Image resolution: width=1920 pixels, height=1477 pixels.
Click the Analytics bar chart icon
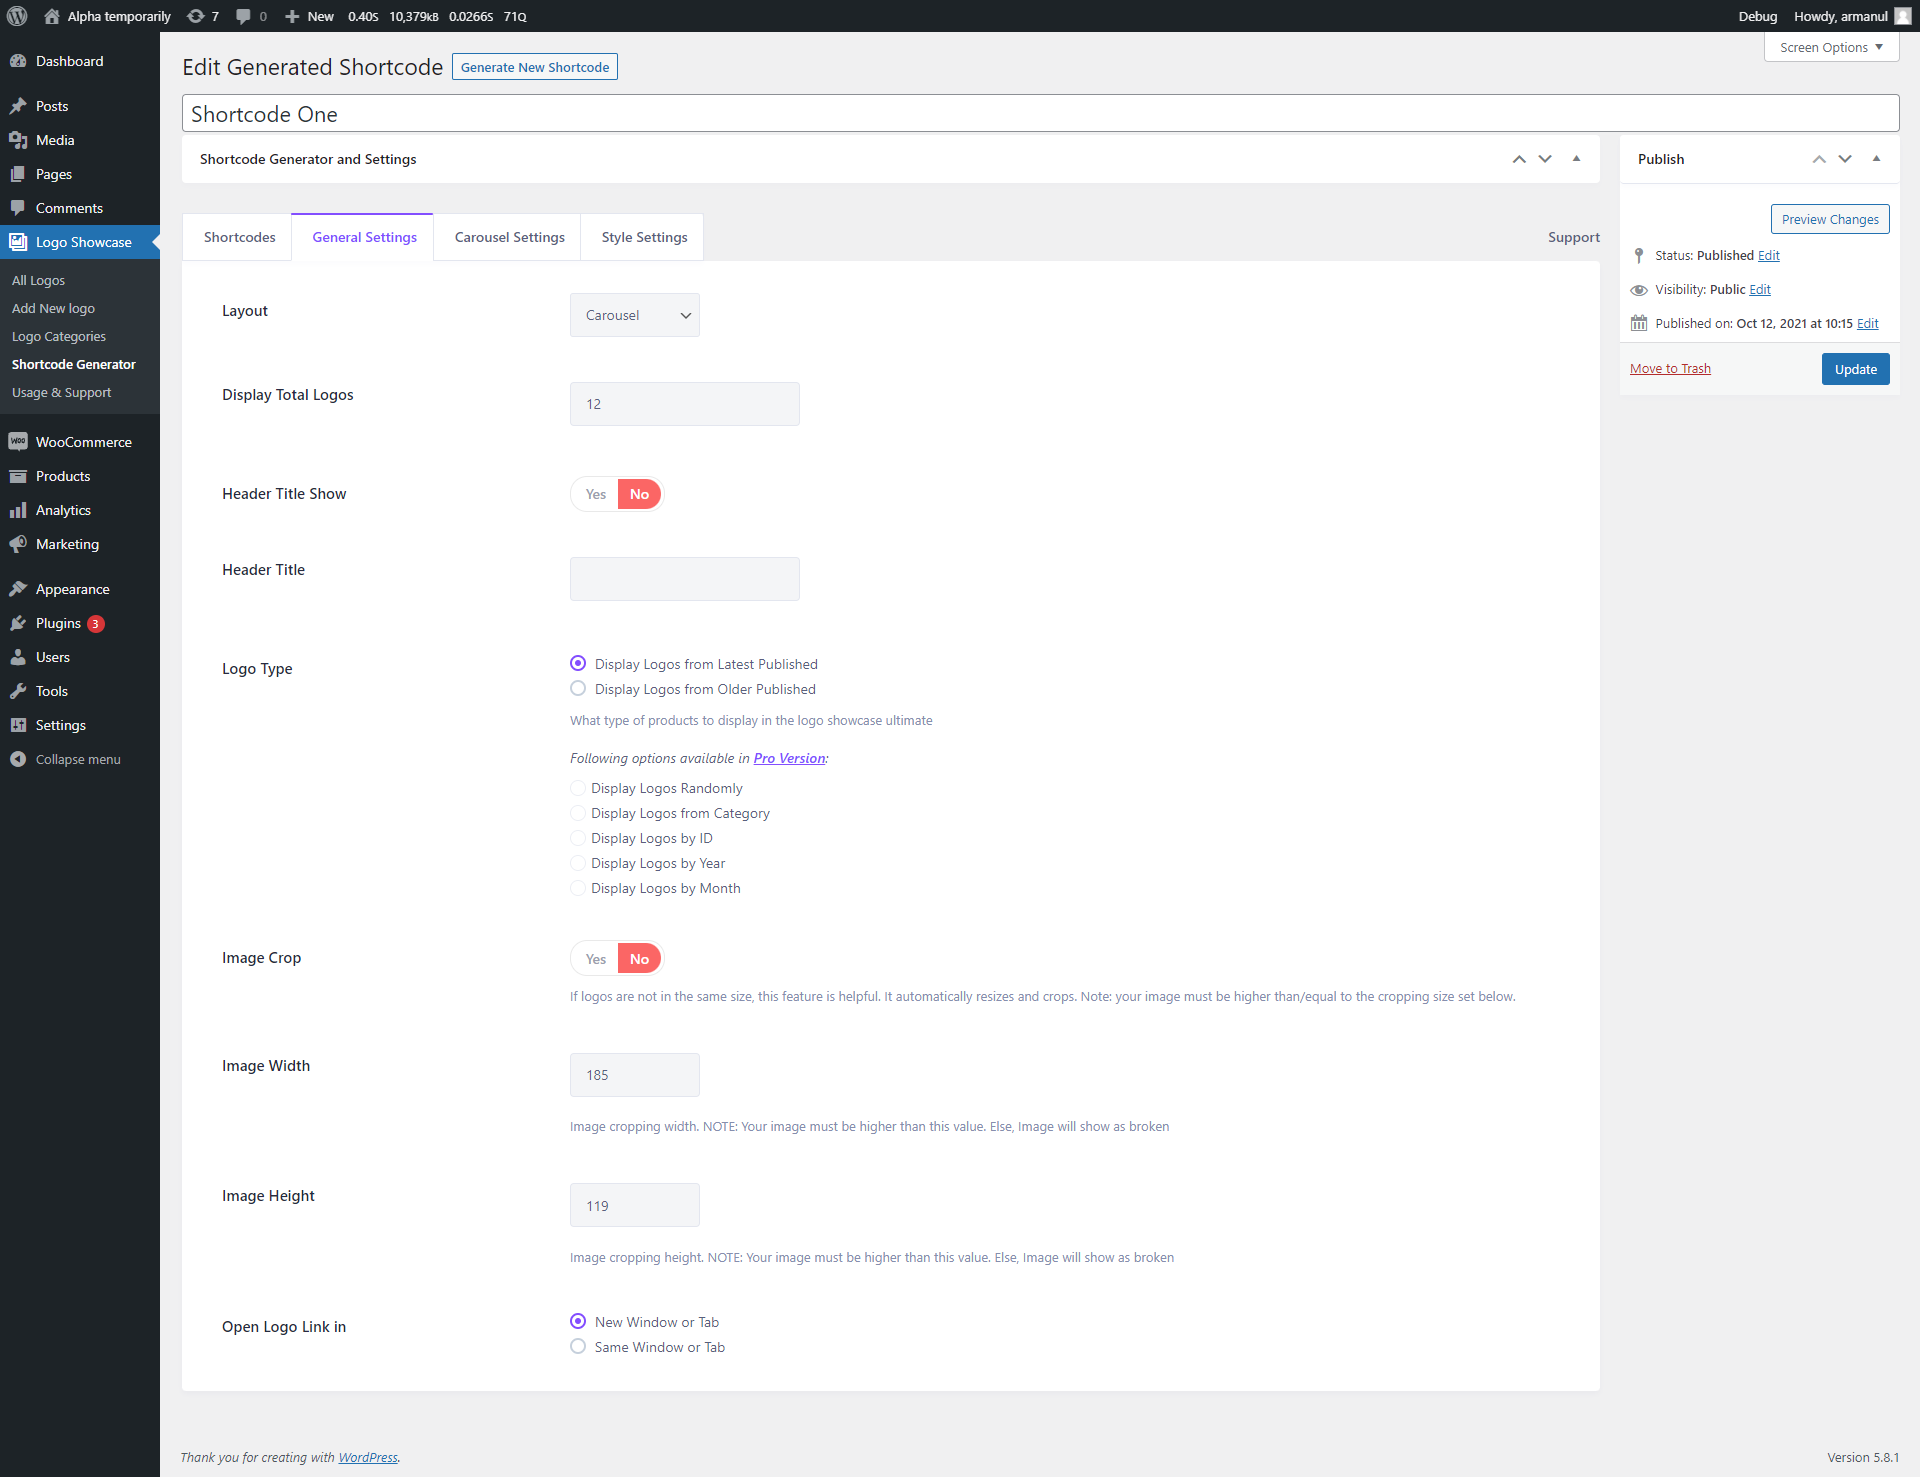click(x=18, y=510)
